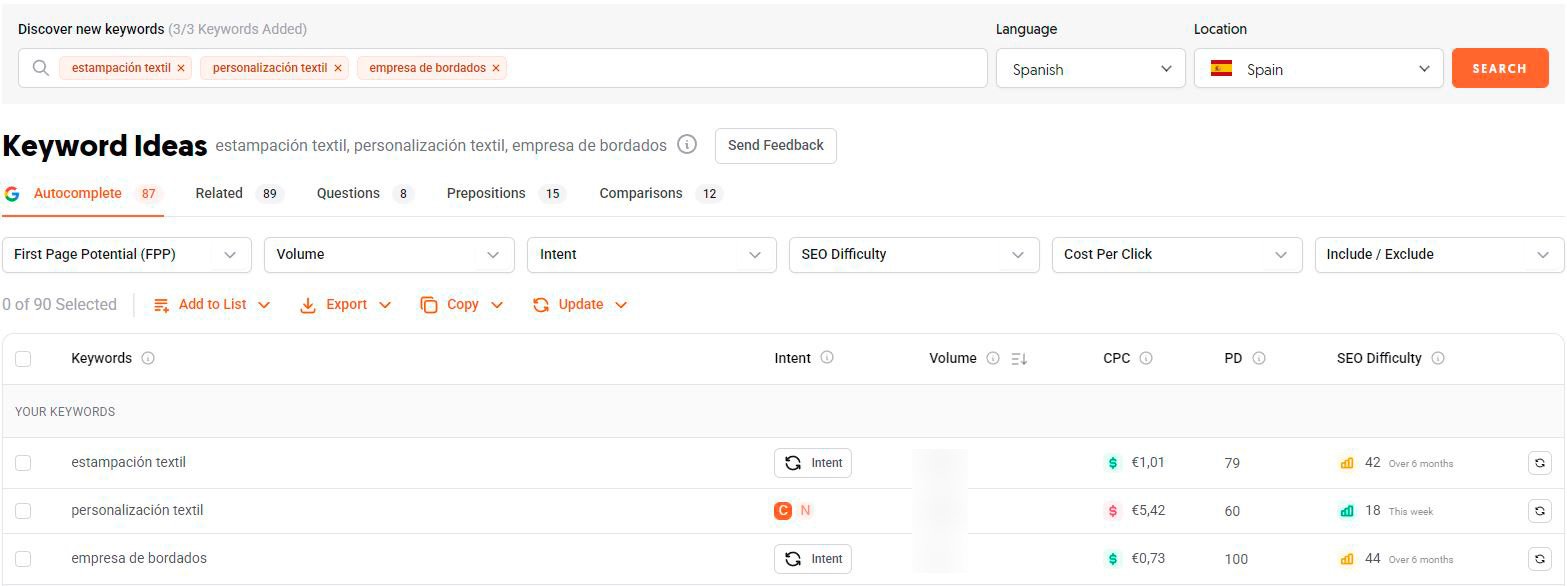Click the commercial intent 'C' badge
This screenshot has height=586, width=1567.
tap(783, 511)
